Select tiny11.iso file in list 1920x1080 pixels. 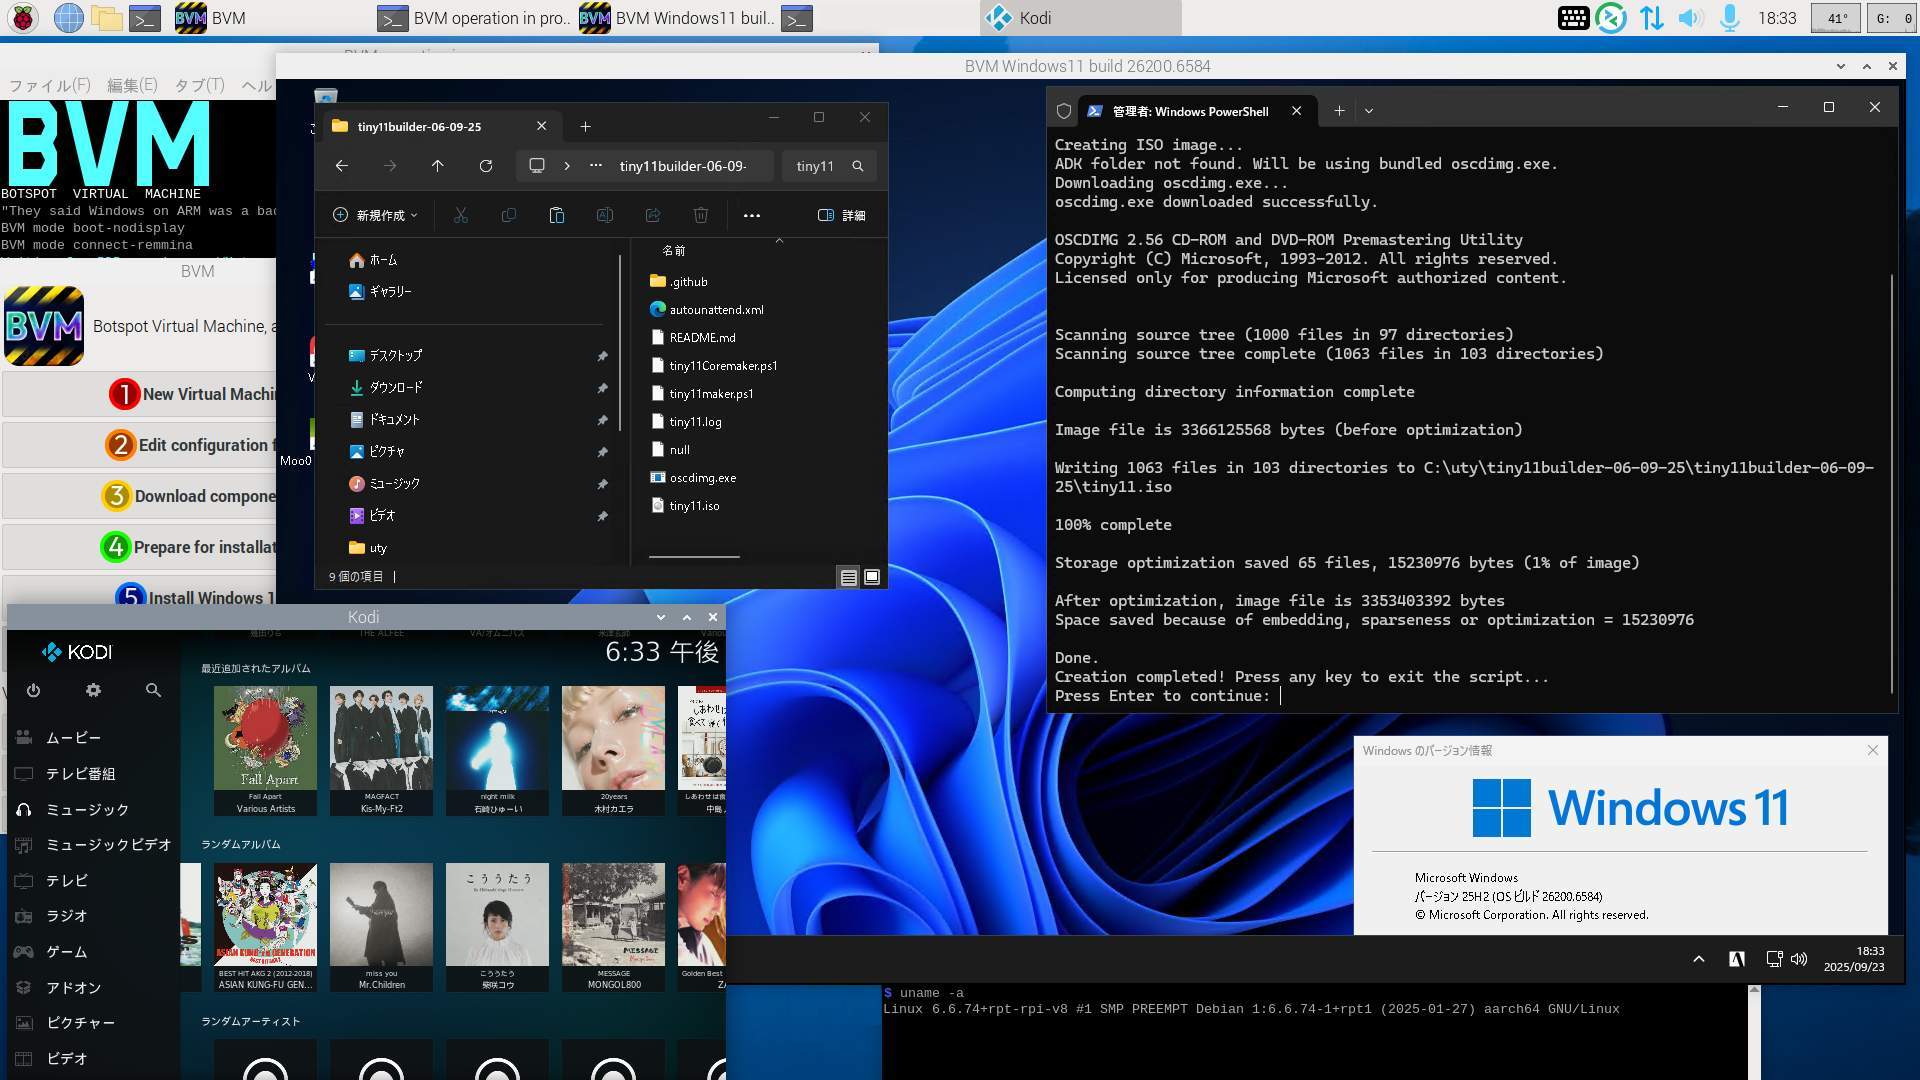pyautogui.click(x=694, y=506)
